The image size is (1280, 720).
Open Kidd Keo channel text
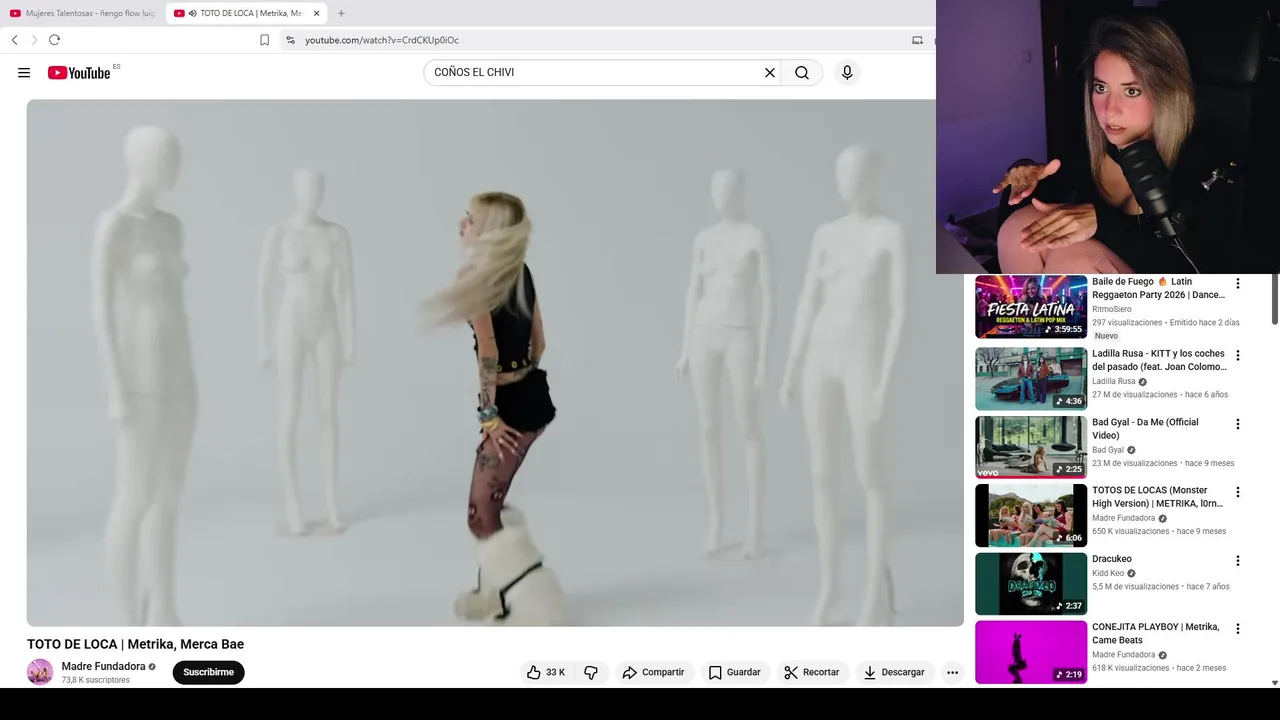(x=1108, y=574)
